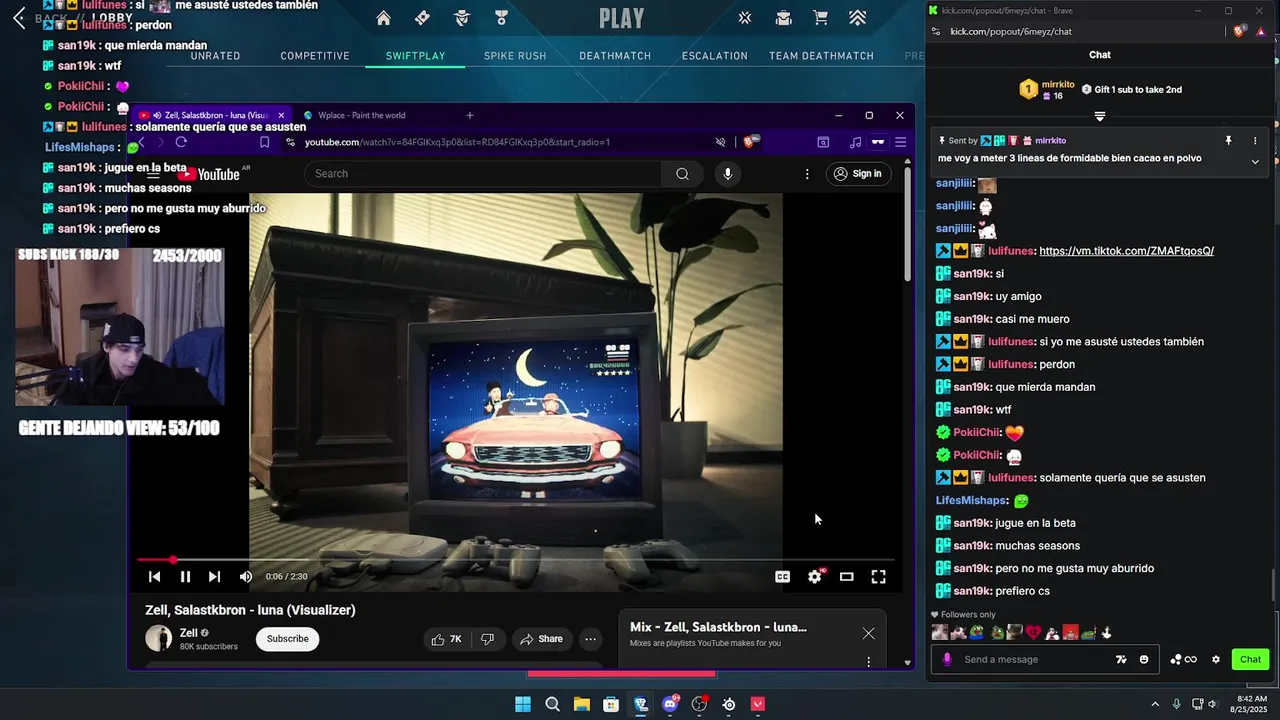
Task: Open Mix playlist options menu
Action: coord(868,661)
